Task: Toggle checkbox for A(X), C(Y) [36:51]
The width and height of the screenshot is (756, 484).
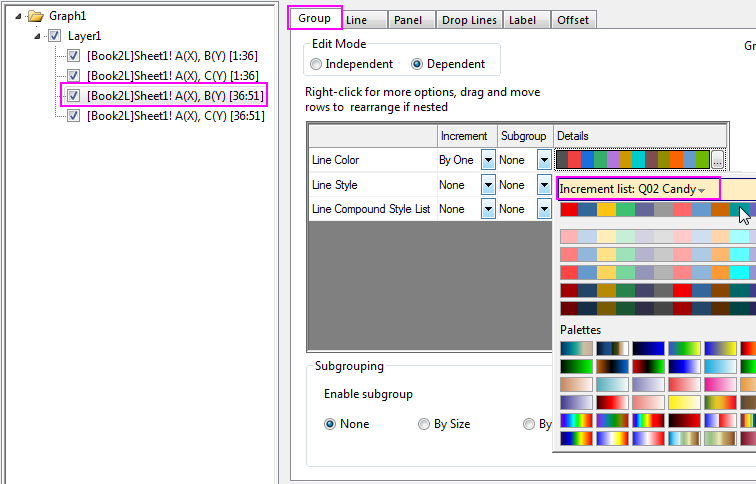Action: click(73, 116)
